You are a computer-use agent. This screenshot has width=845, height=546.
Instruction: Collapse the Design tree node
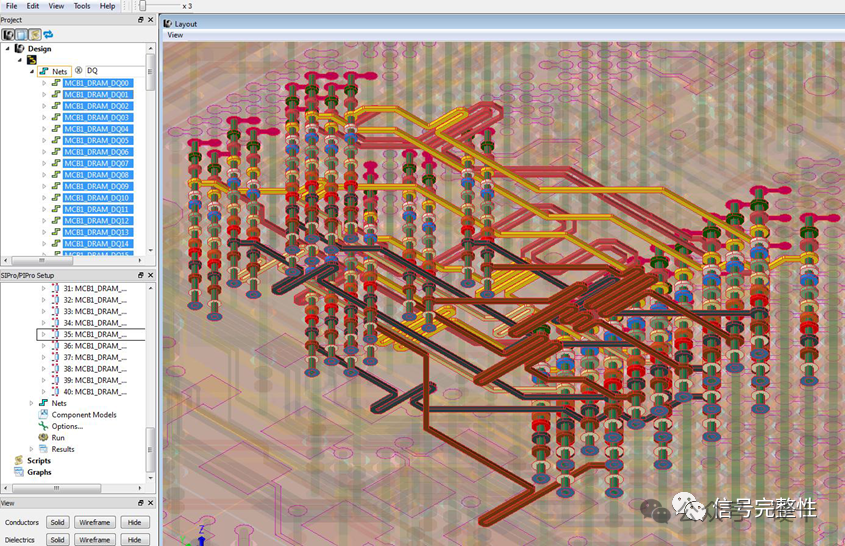8,49
